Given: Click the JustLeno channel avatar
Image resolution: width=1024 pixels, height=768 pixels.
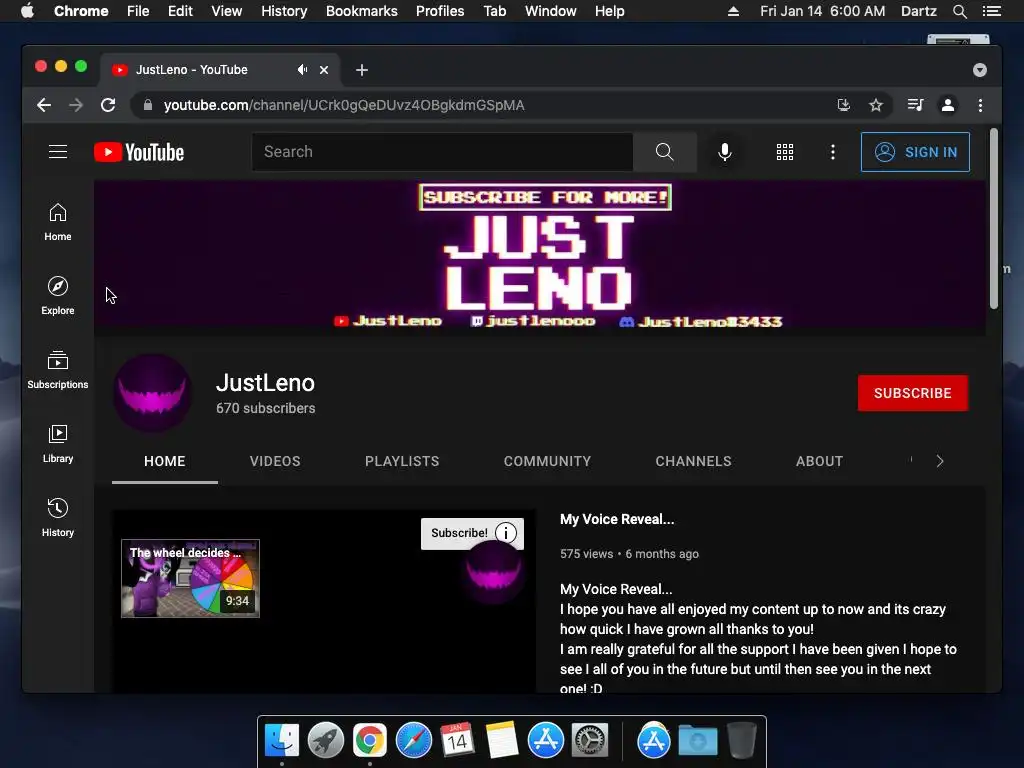Looking at the screenshot, I should coord(153,393).
